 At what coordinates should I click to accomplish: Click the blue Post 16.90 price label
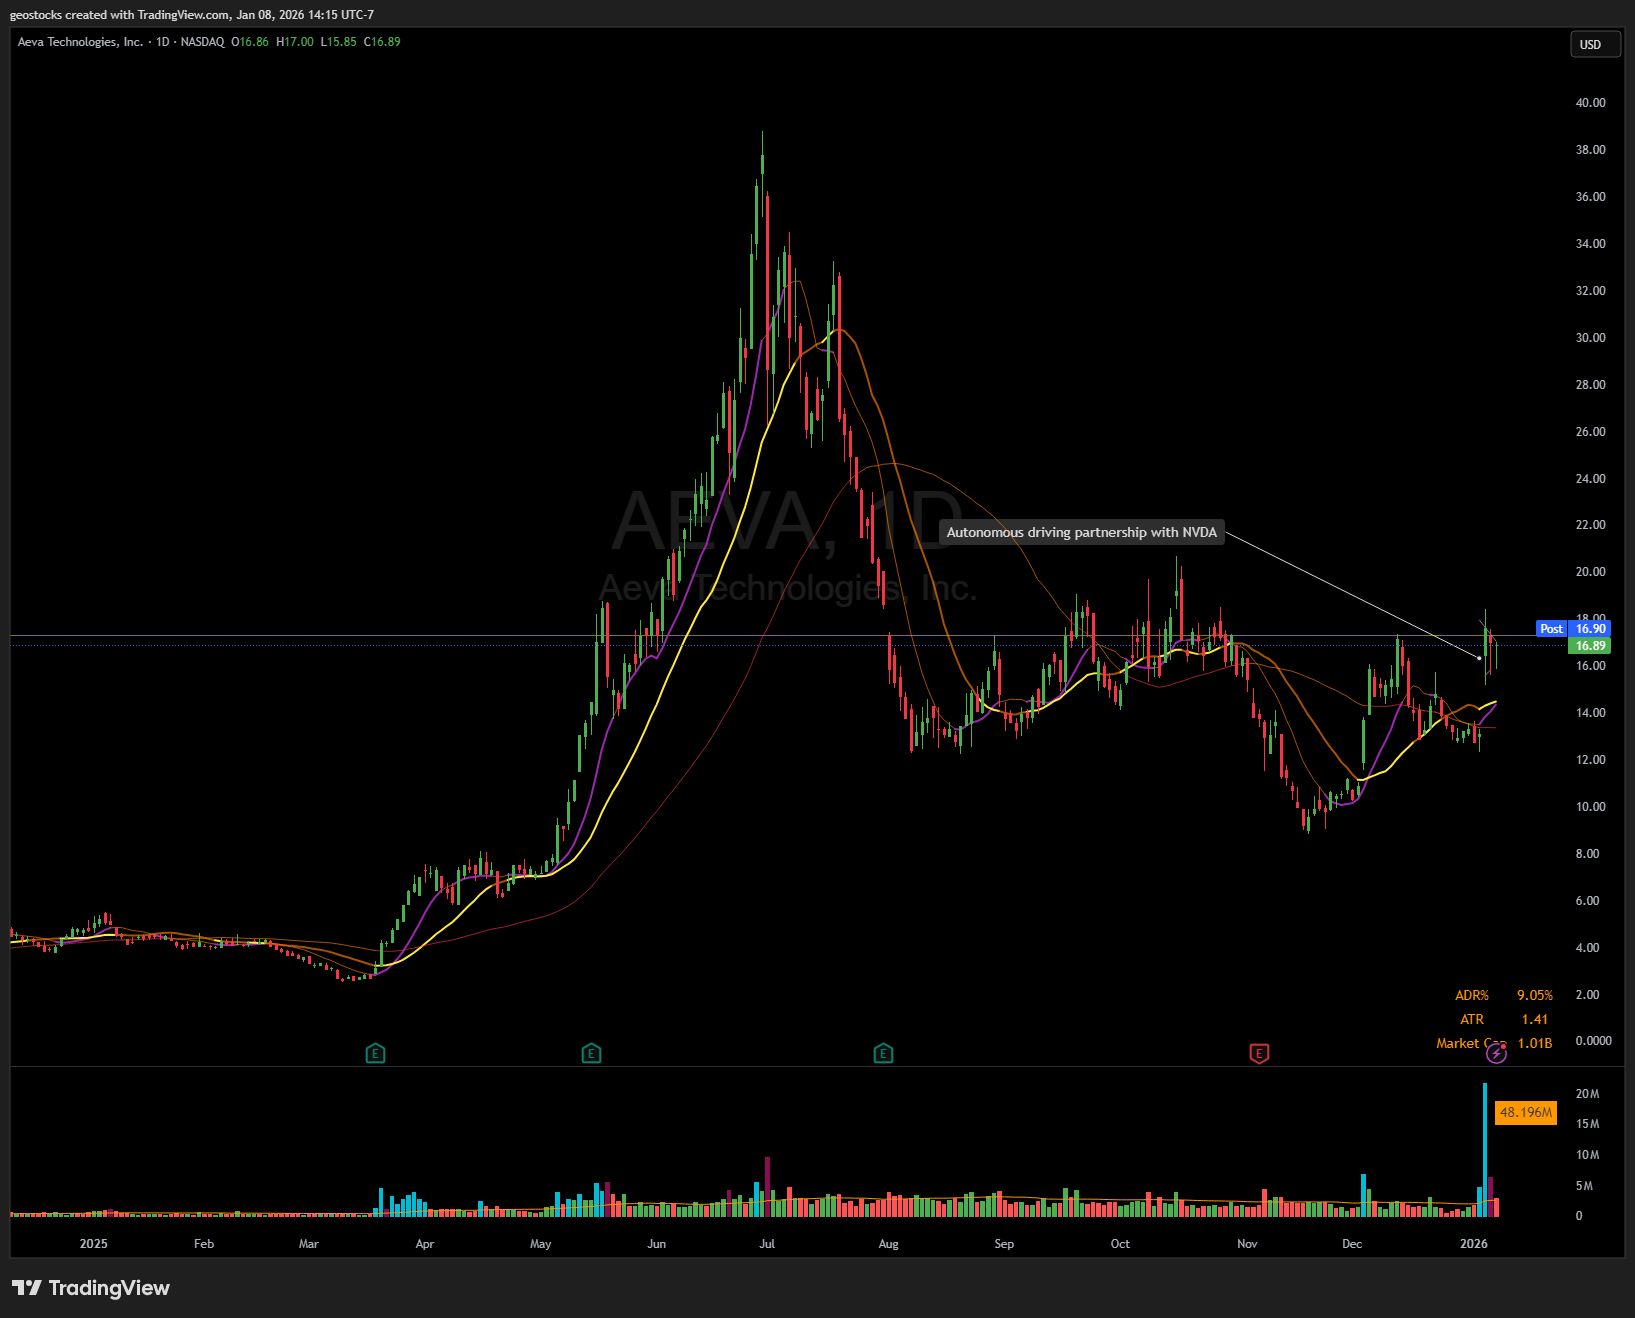pos(1573,629)
